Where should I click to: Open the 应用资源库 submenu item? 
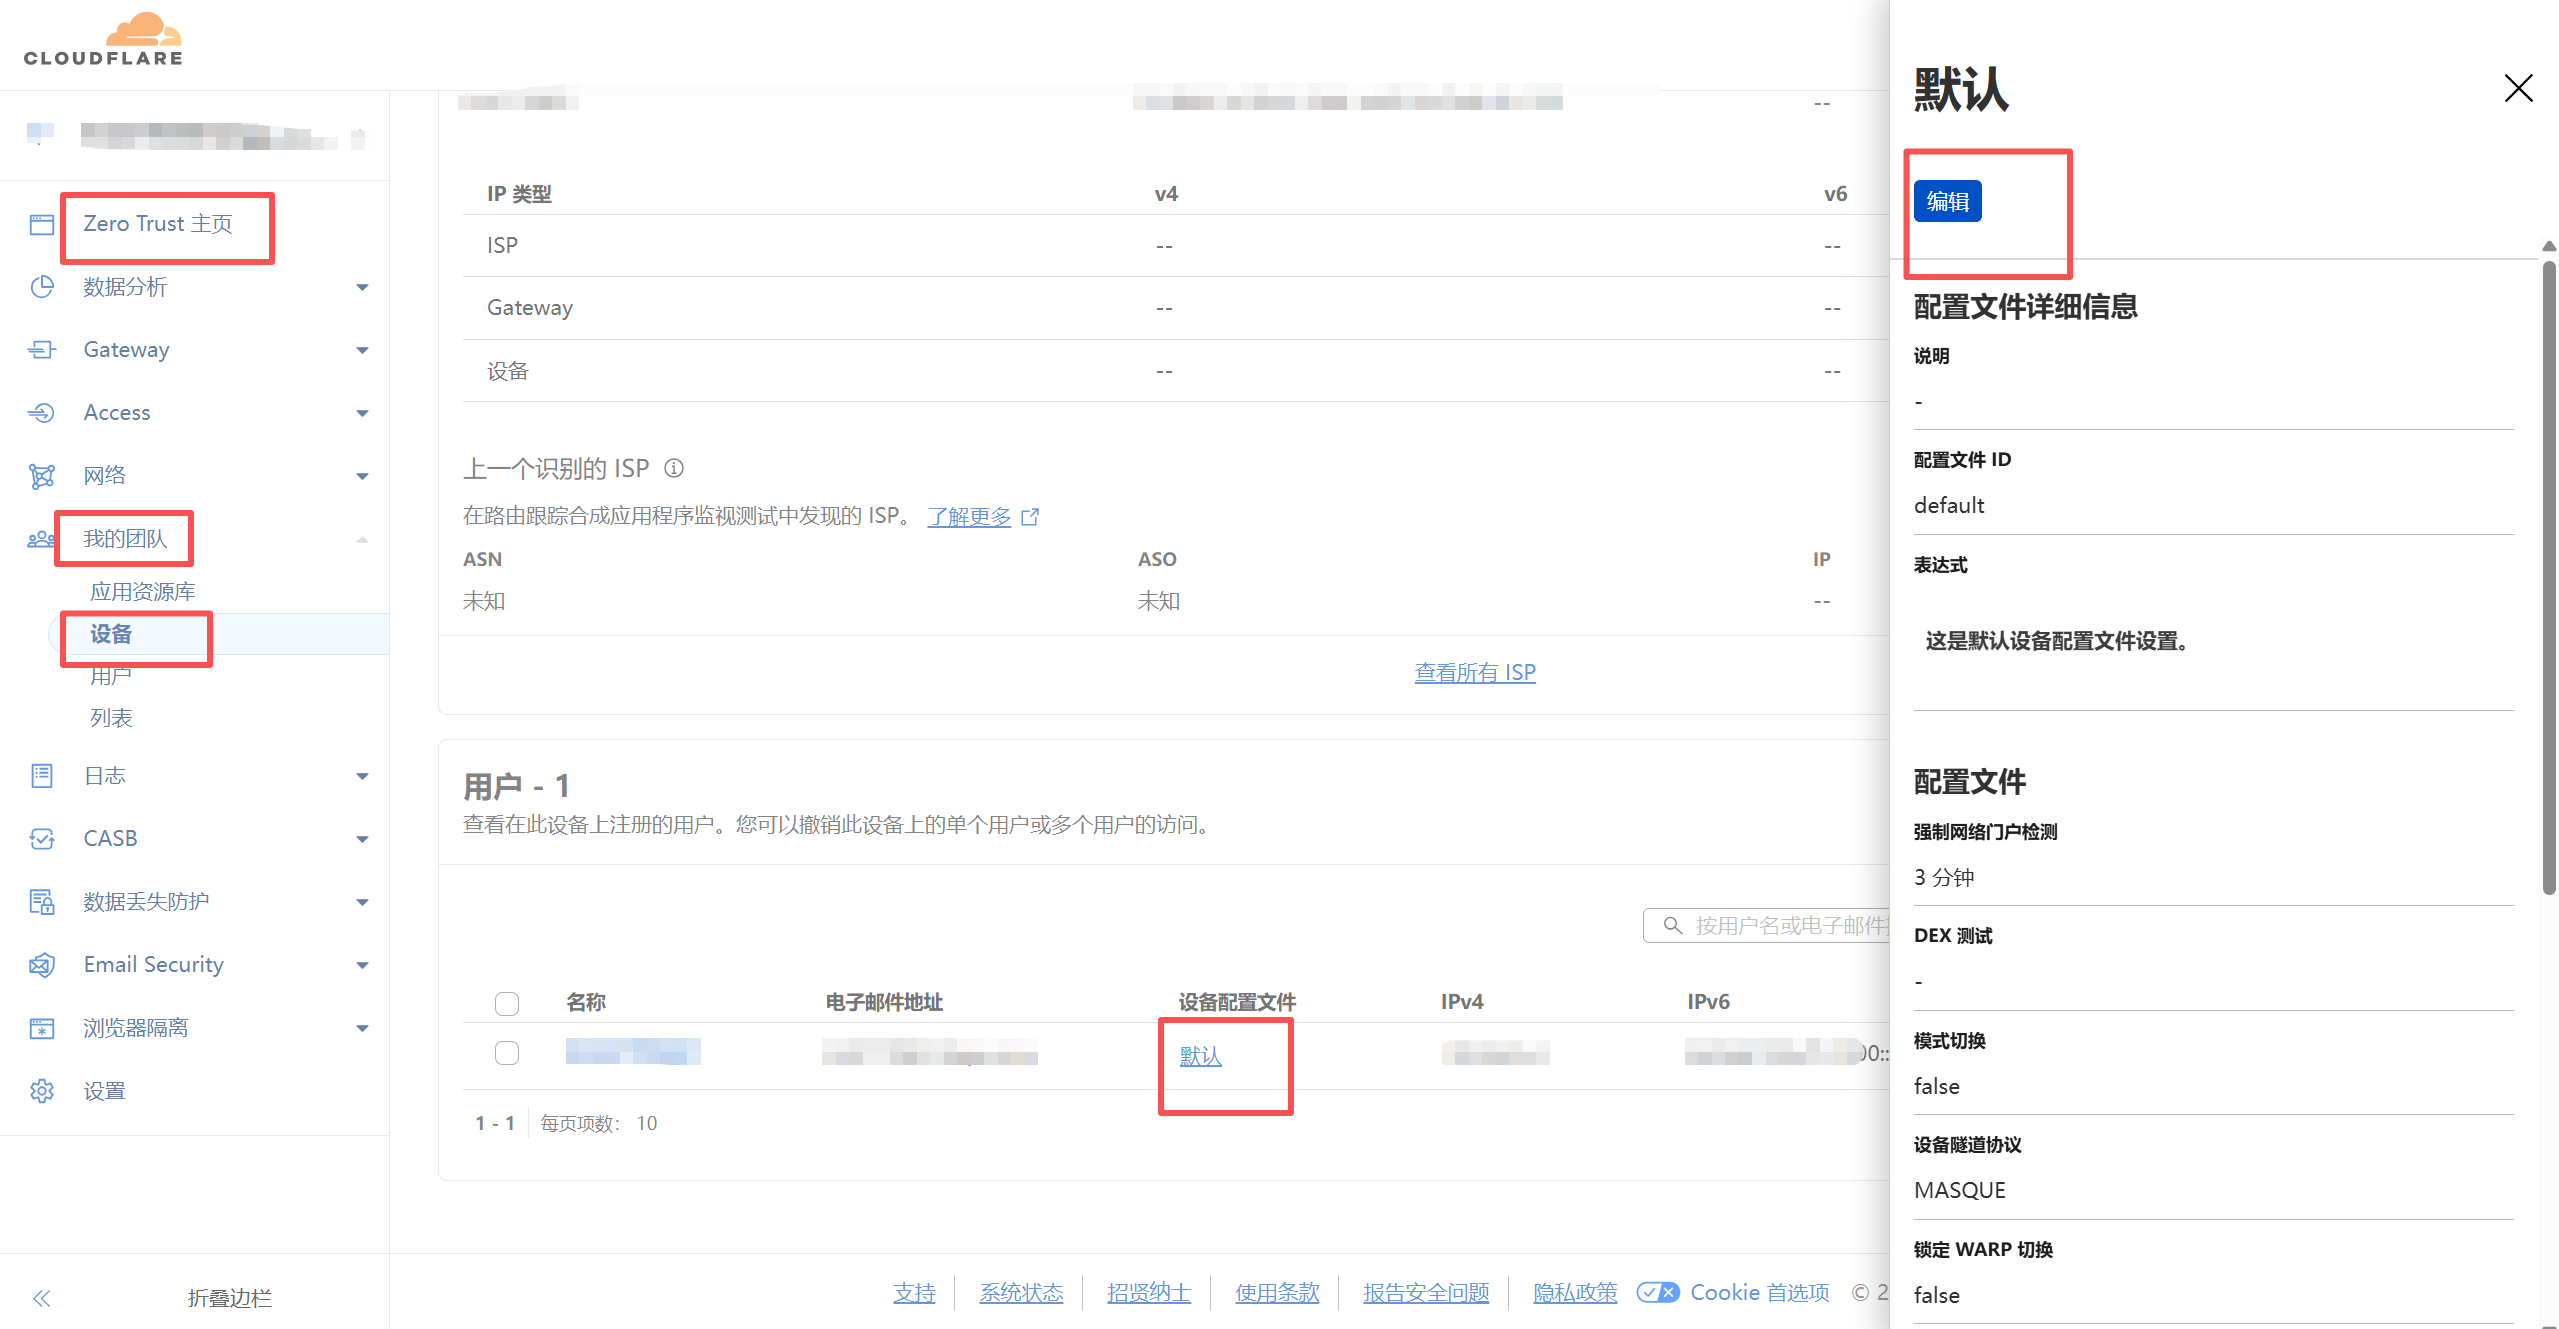[143, 592]
